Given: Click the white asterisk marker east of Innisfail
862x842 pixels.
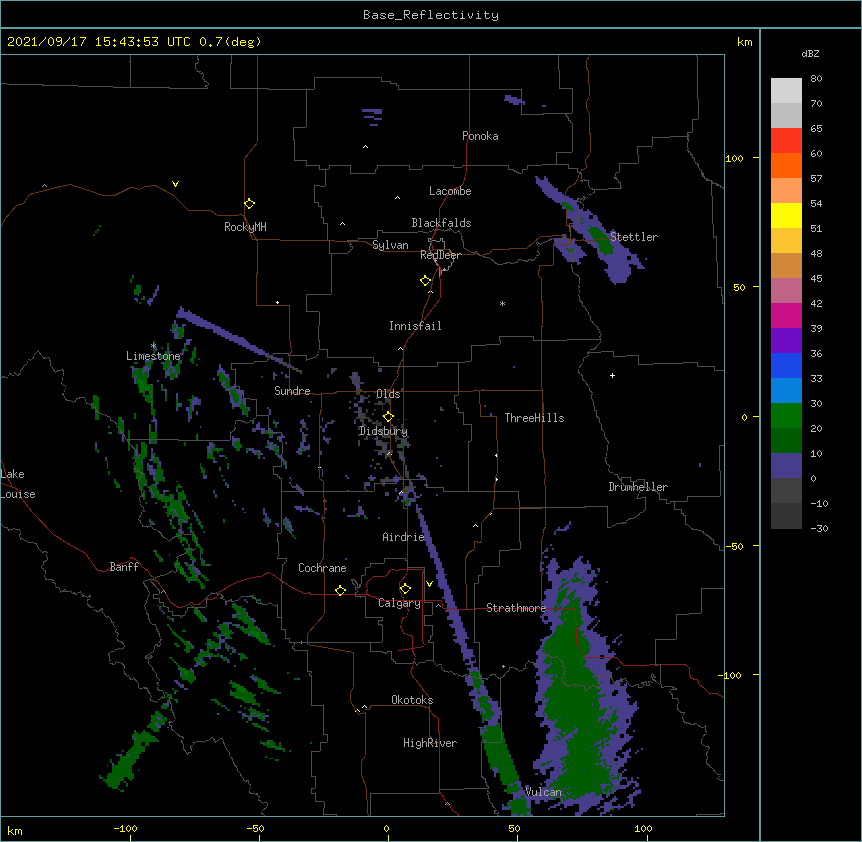Looking at the screenshot, I should point(502,303).
